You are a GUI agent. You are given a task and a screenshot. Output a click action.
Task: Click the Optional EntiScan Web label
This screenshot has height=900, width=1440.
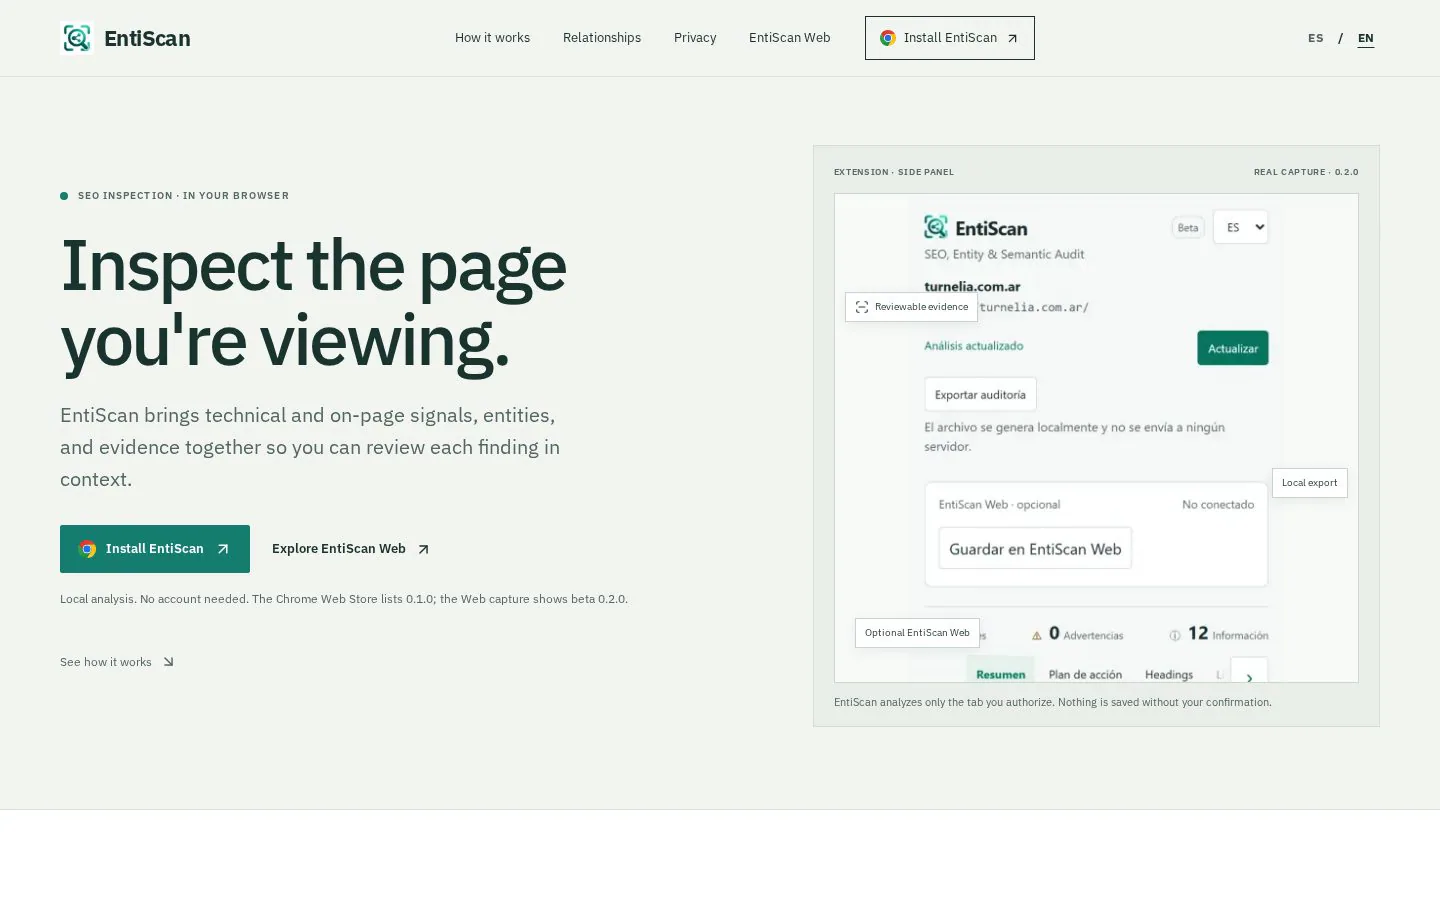pyautogui.click(x=917, y=633)
